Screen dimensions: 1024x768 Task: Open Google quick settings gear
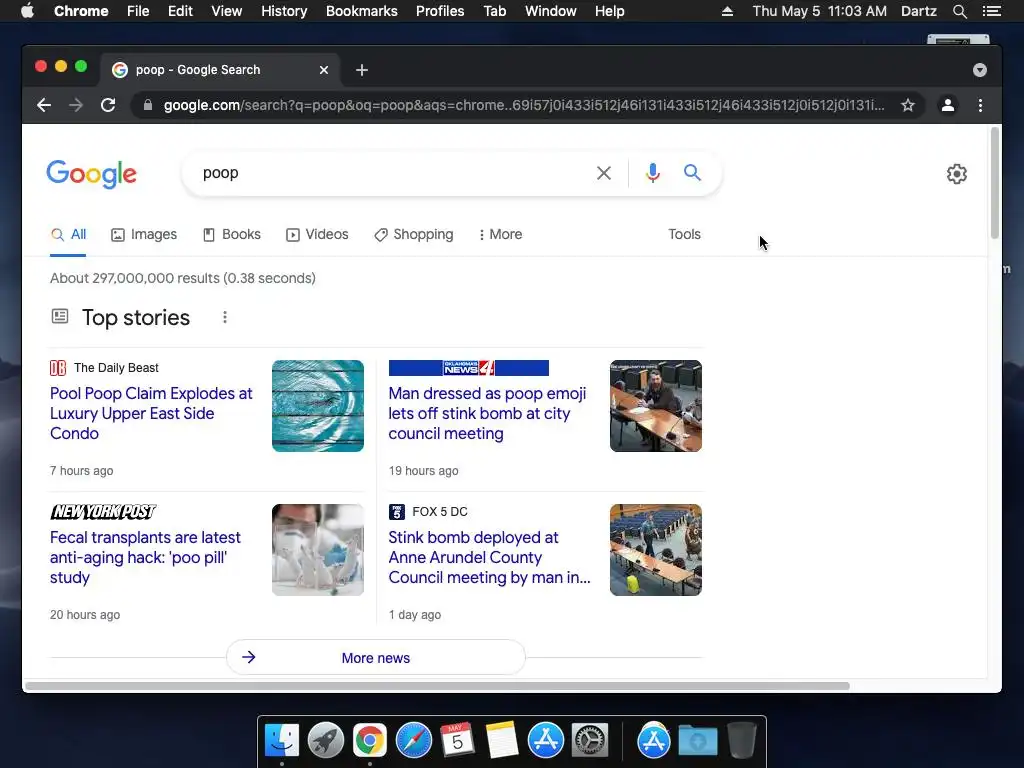coord(957,174)
